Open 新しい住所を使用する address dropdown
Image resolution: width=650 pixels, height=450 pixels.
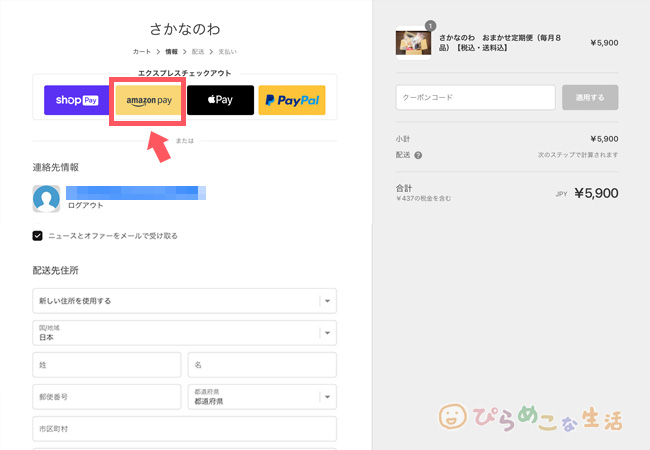(x=184, y=301)
